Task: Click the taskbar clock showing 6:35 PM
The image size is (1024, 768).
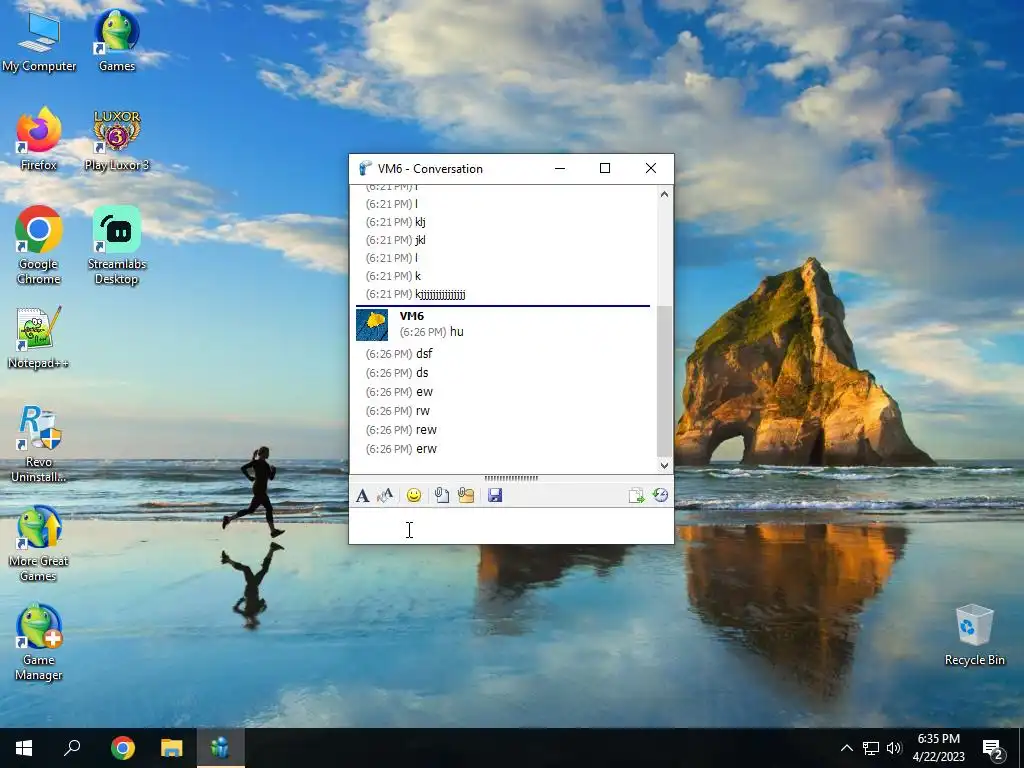Action: pyautogui.click(x=938, y=748)
